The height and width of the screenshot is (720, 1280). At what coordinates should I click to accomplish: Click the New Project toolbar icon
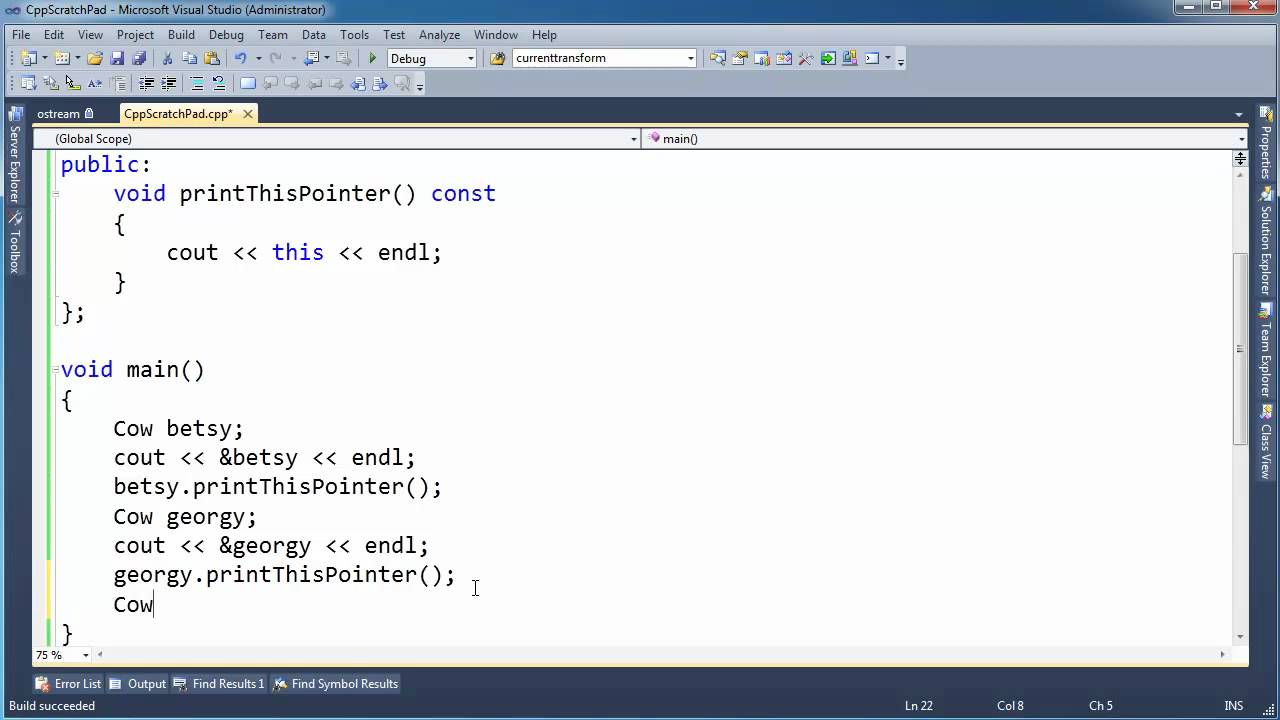click(28, 58)
